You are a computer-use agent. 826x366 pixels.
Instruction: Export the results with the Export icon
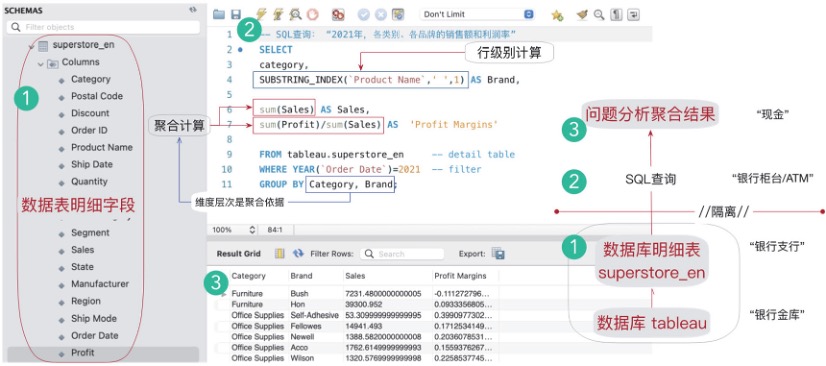498,254
